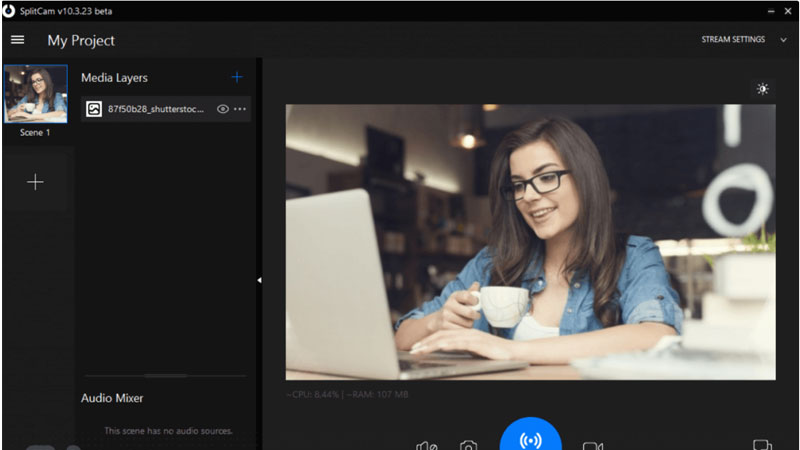
Task: Add a new scene with the plus tile
Action: (35, 182)
